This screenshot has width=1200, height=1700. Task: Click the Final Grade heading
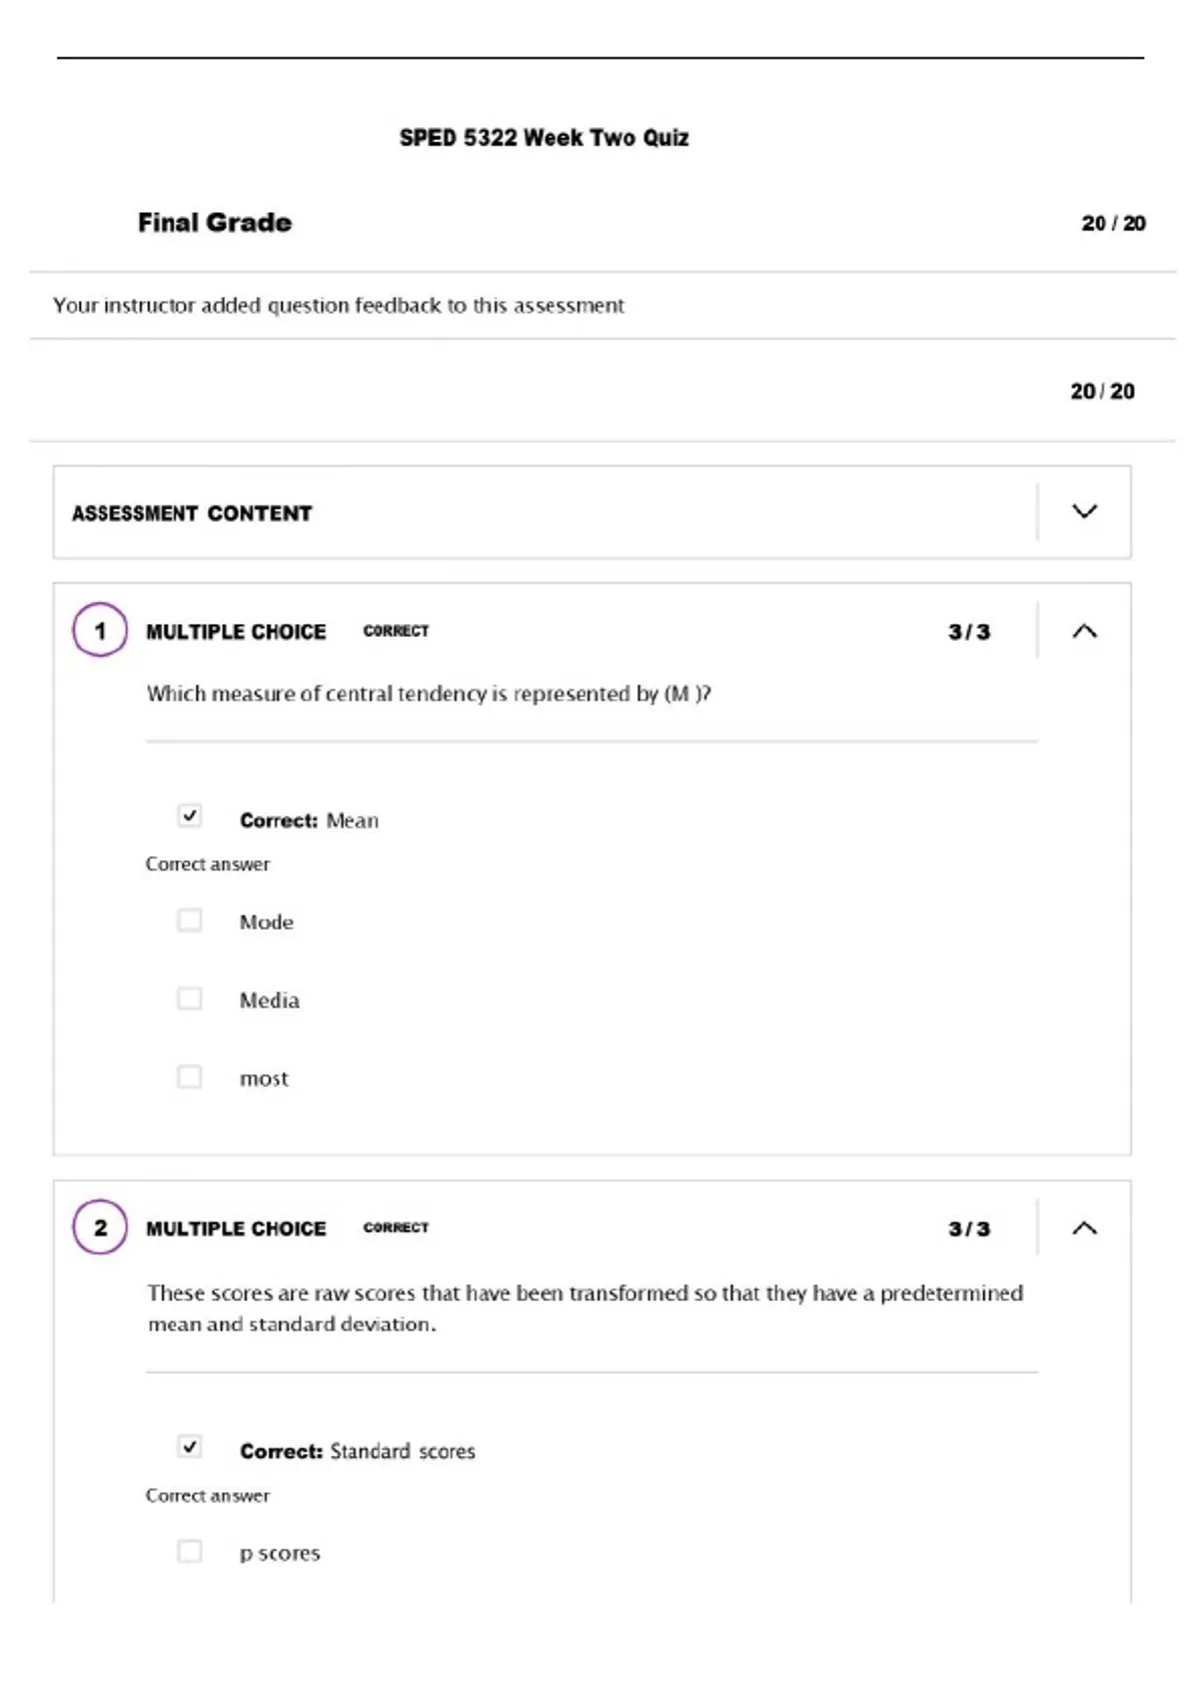pos(215,223)
